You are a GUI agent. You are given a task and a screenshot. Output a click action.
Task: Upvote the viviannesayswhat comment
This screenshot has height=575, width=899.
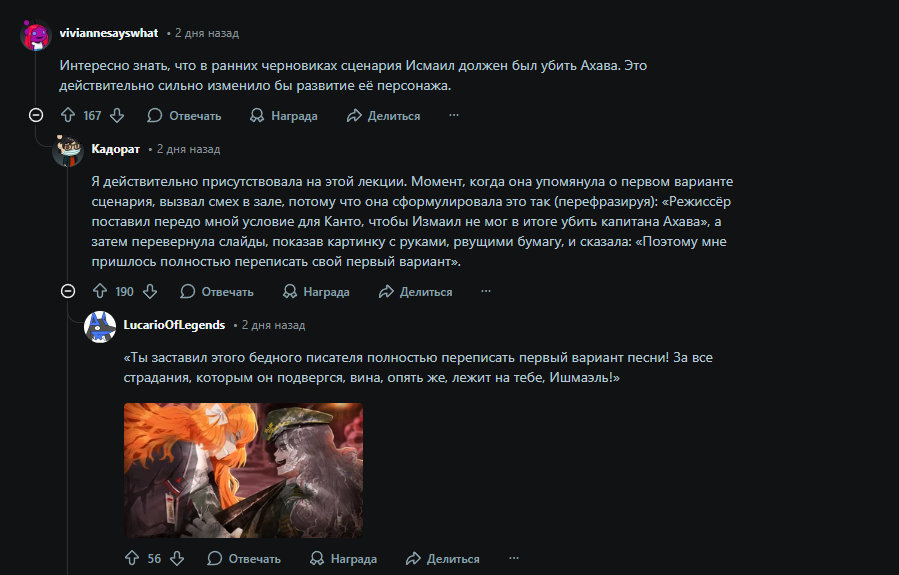click(68, 116)
